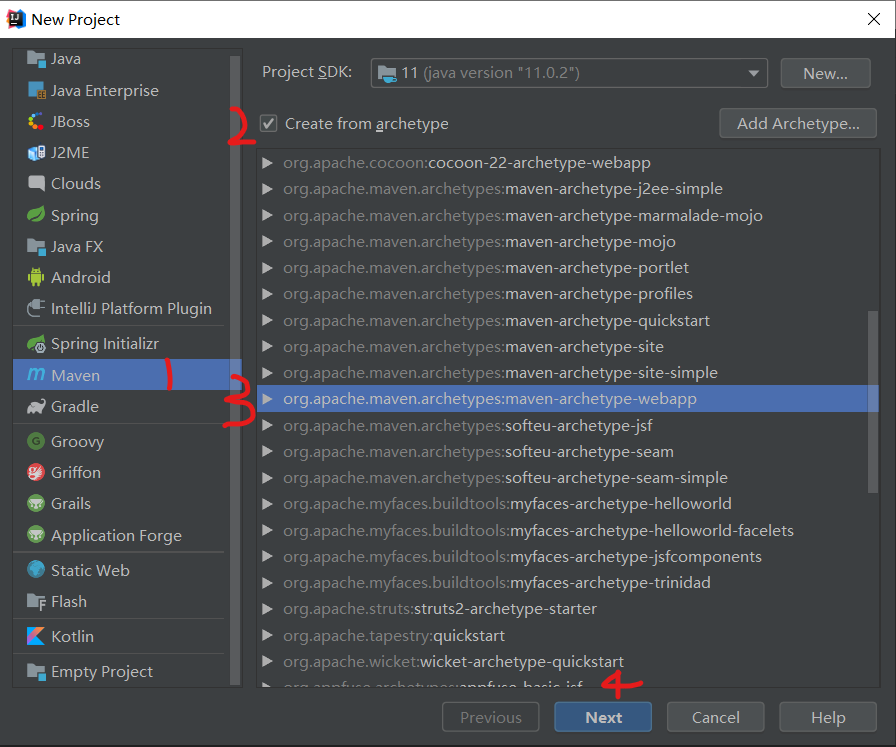Click the Empty Project folder icon
The width and height of the screenshot is (896, 747).
tap(36, 672)
